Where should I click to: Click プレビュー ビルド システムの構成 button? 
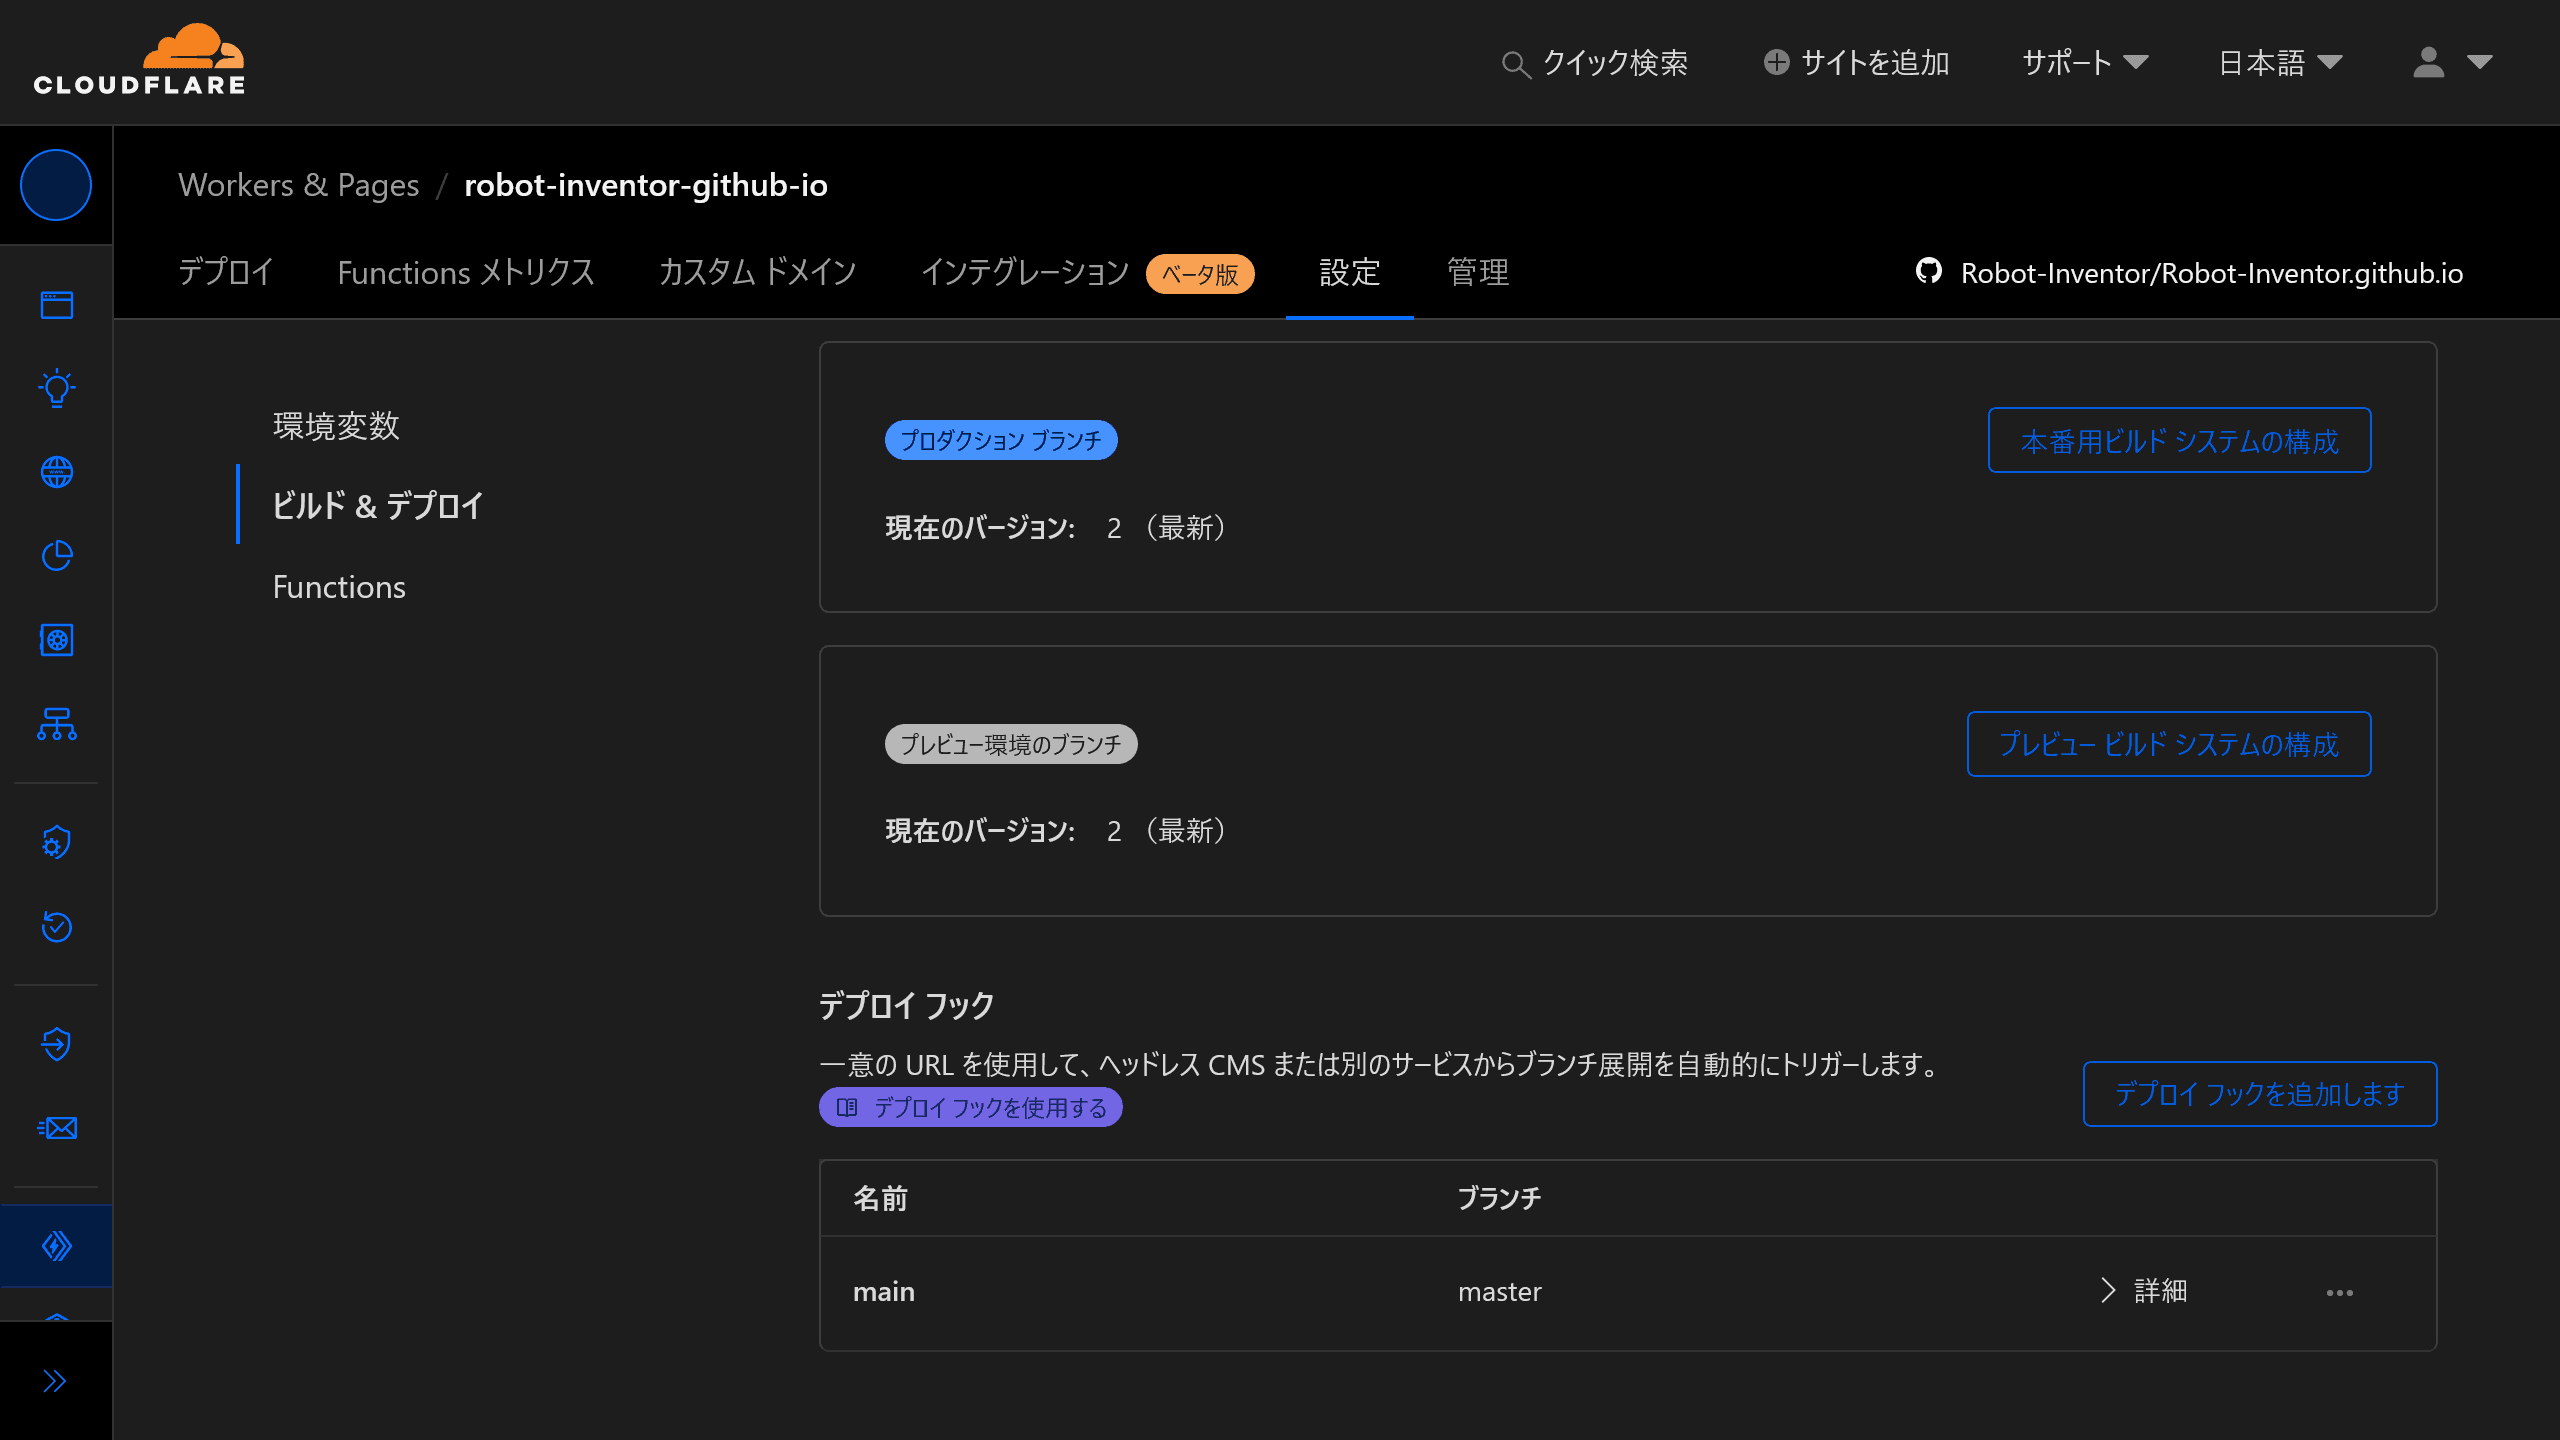coord(2169,744)
